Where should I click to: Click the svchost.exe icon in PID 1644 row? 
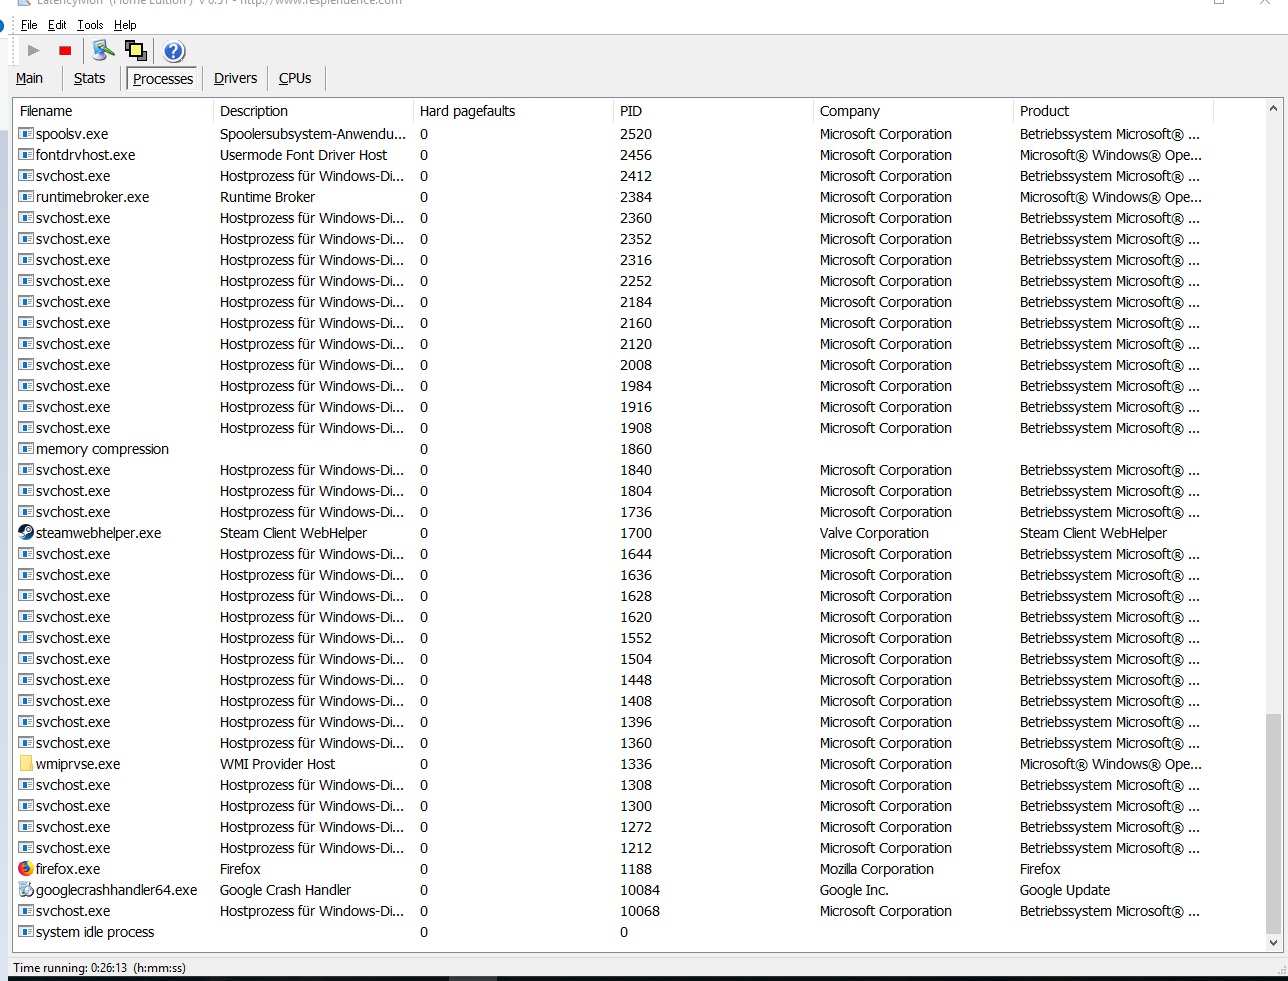click(26, 554)
